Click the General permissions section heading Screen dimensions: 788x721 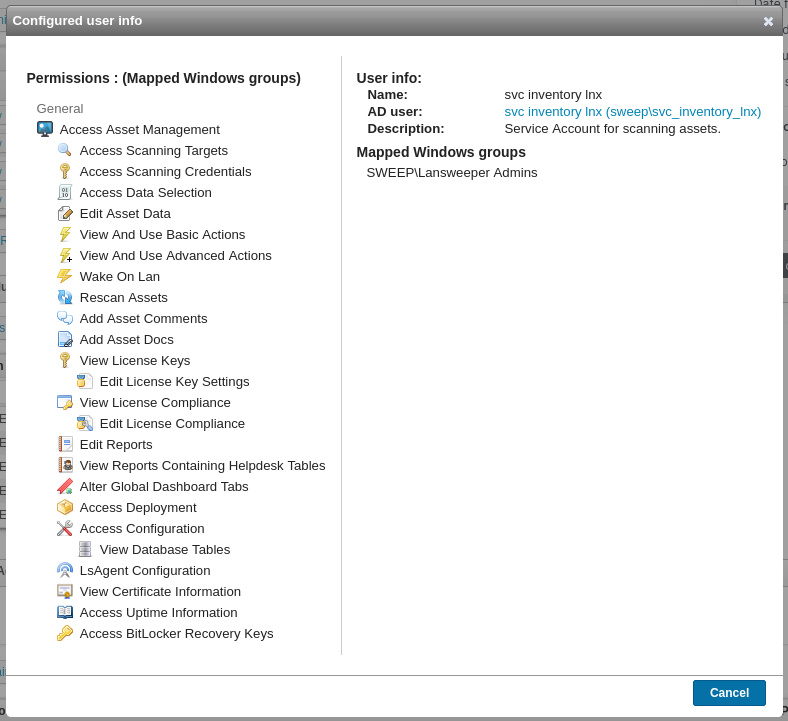pos(60,109)
